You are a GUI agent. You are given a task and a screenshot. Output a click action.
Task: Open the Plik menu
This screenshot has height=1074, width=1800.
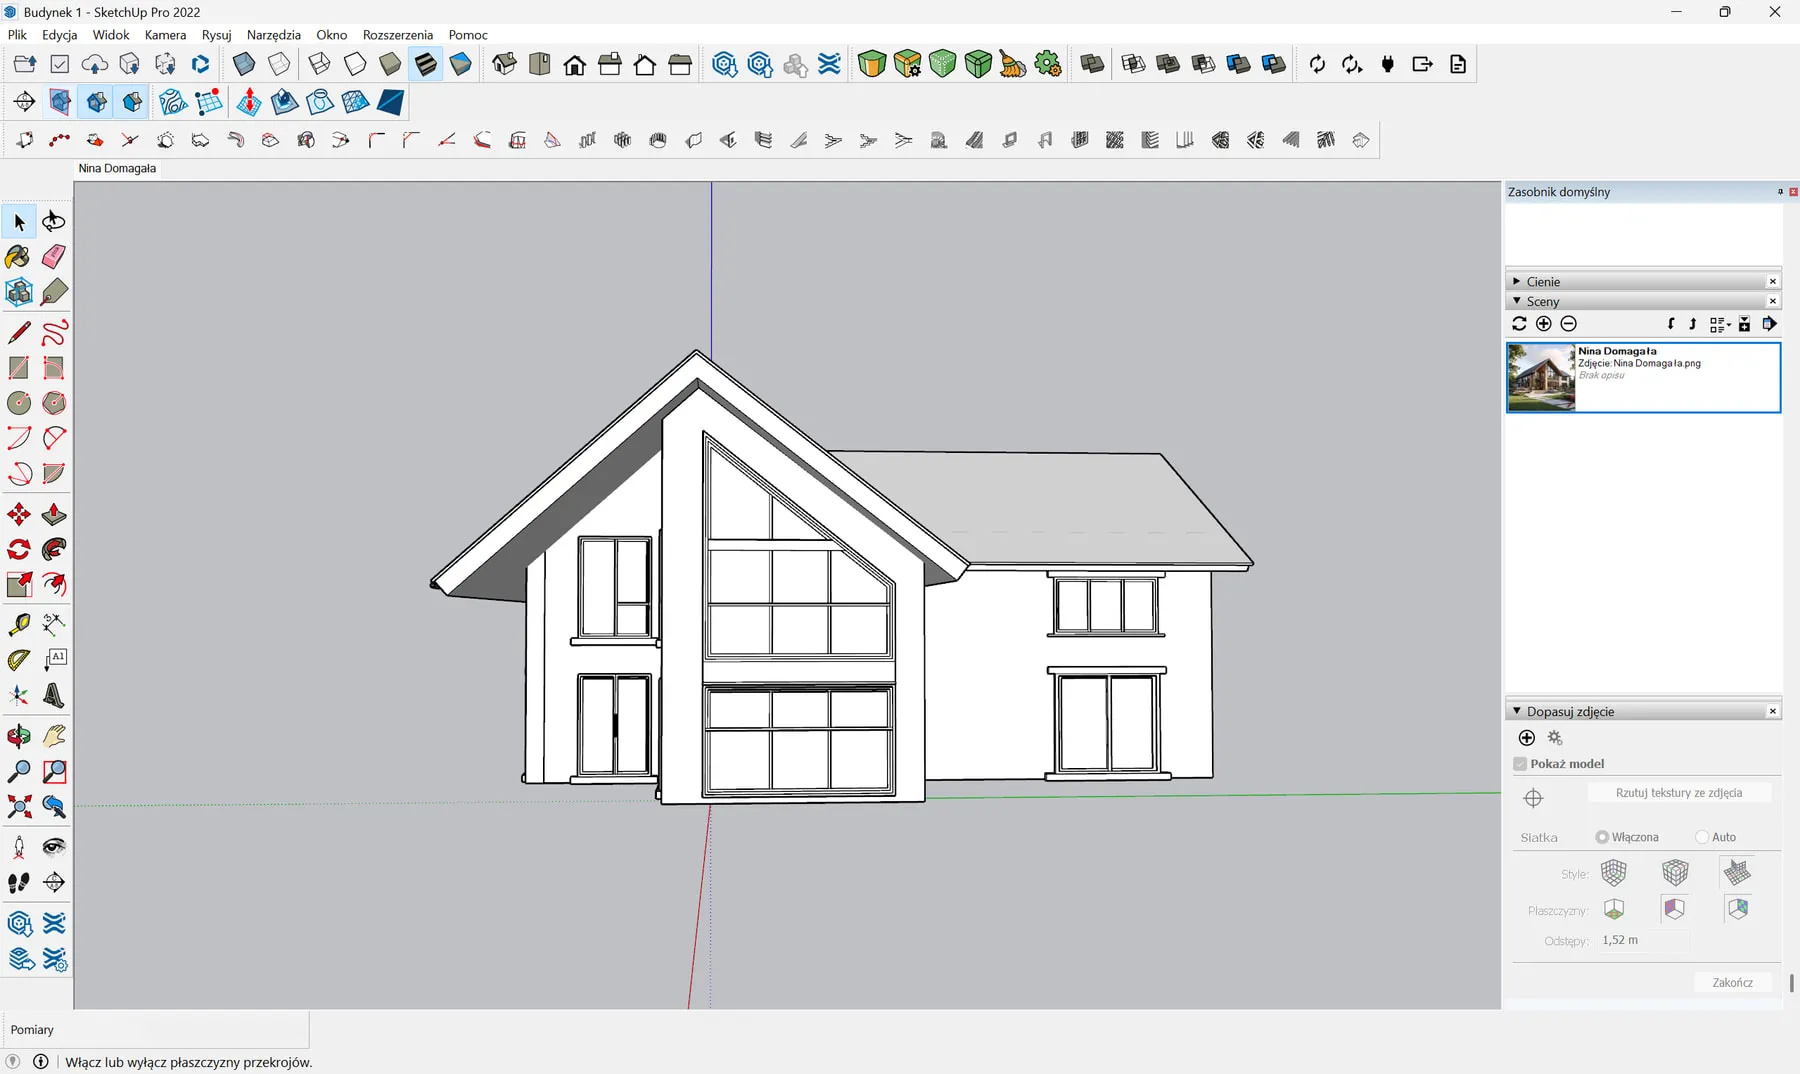17,35
